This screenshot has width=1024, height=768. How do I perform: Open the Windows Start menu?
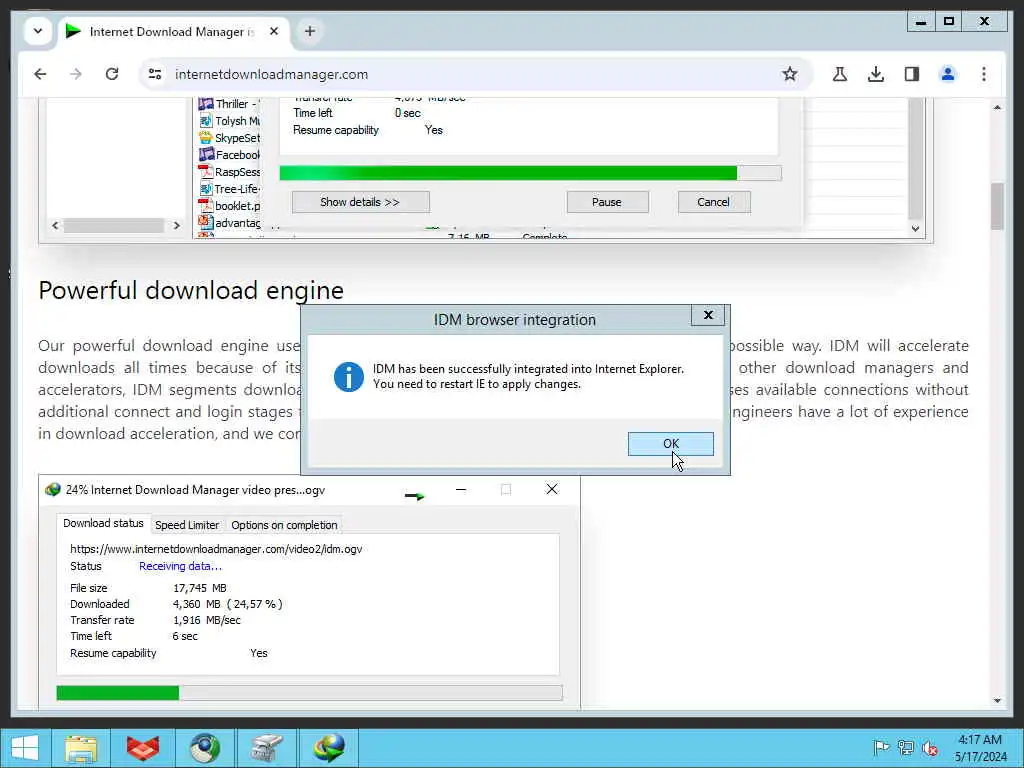25,748
